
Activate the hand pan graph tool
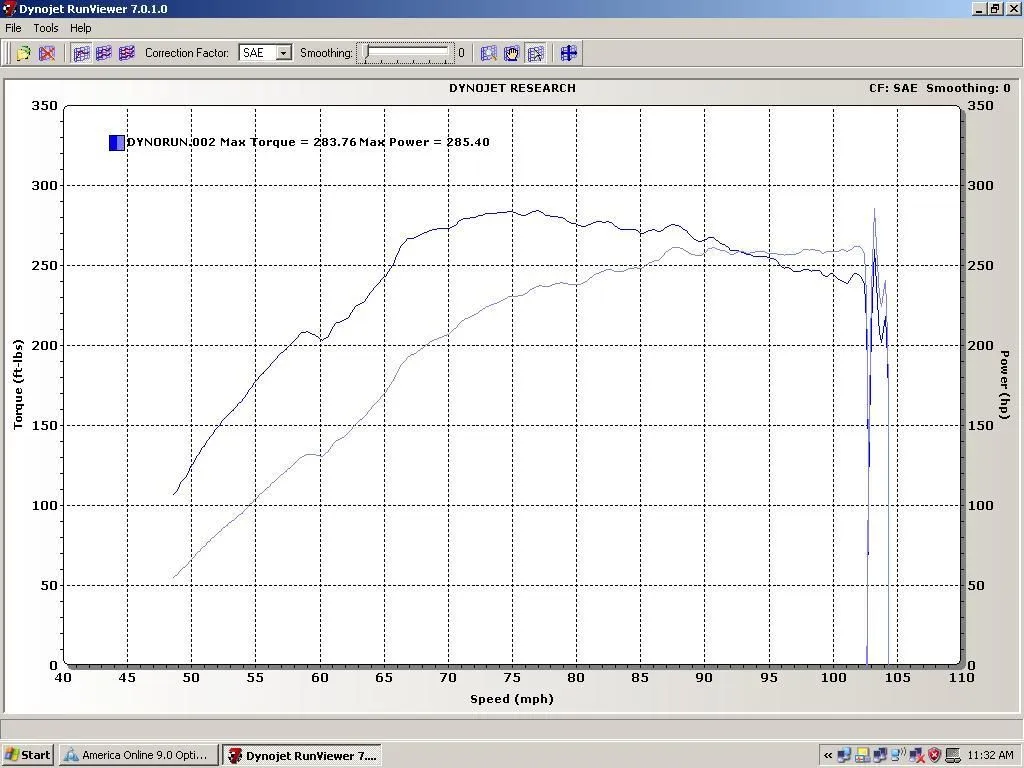click(511, 53)
